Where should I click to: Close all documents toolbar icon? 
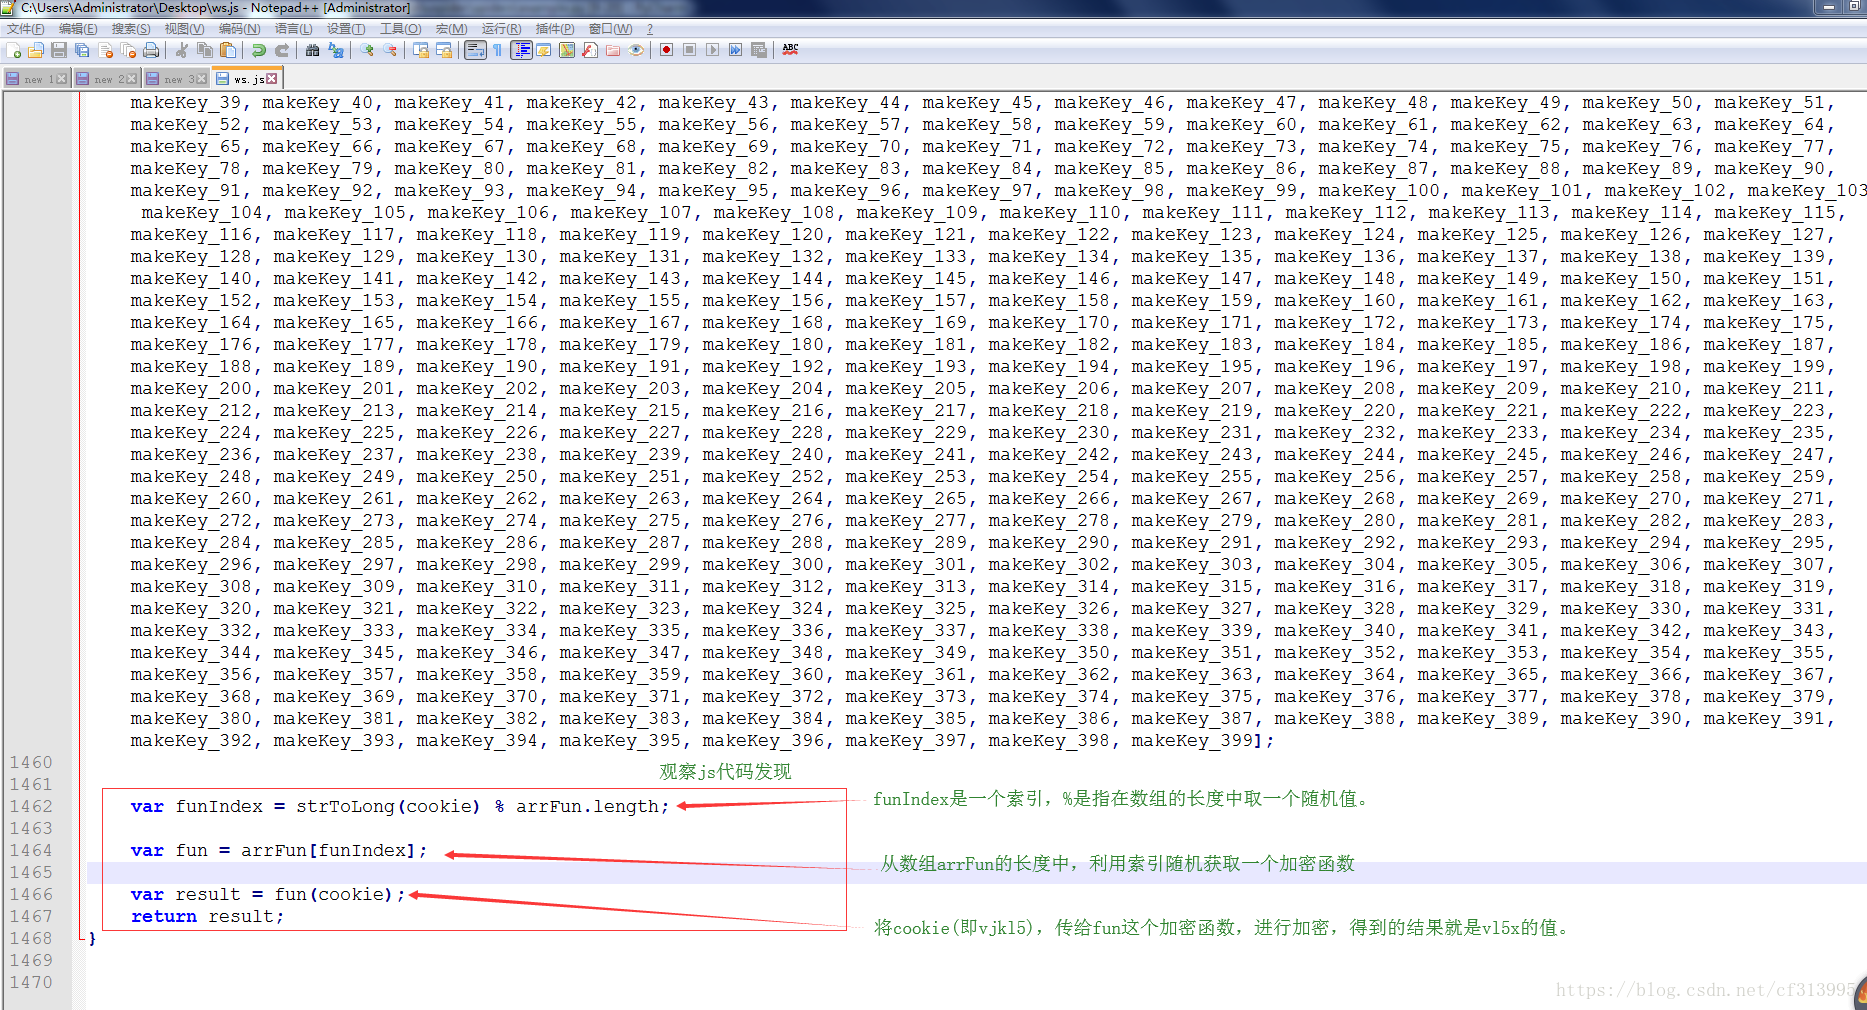click(x=128, y=50)
